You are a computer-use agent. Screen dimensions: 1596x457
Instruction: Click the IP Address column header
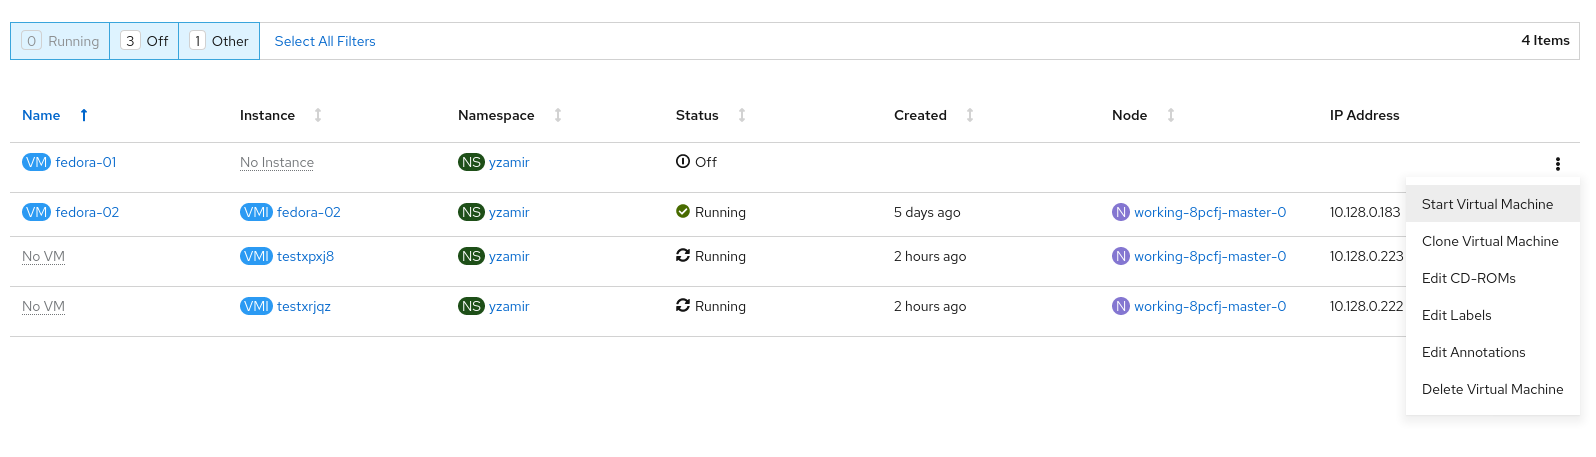(1364, 115)
